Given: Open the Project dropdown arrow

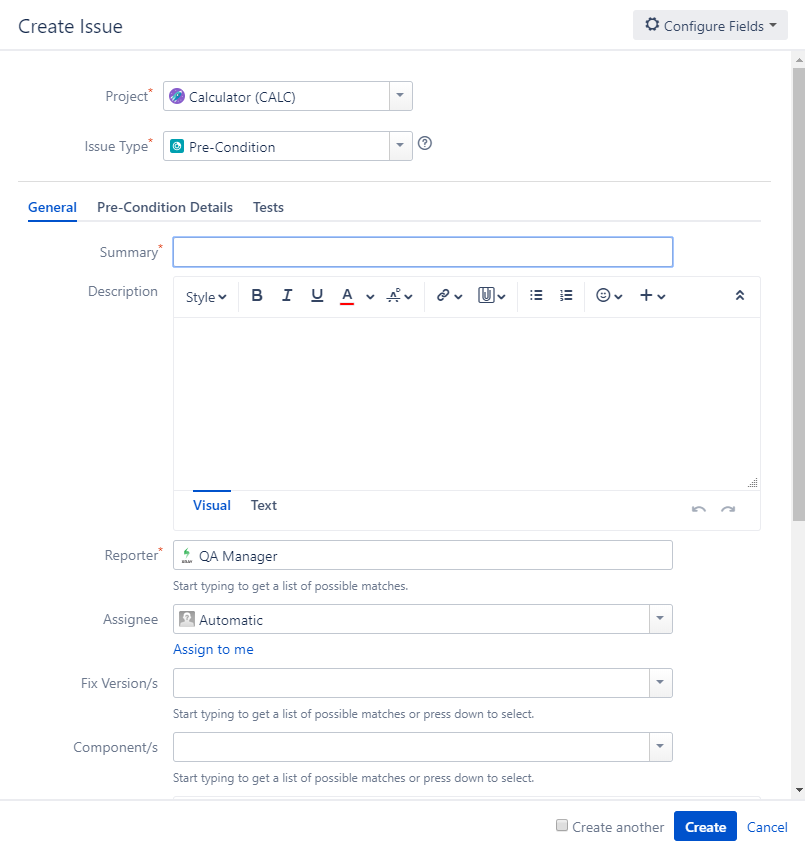Looking at the screenshot, I should click(400, 96).
